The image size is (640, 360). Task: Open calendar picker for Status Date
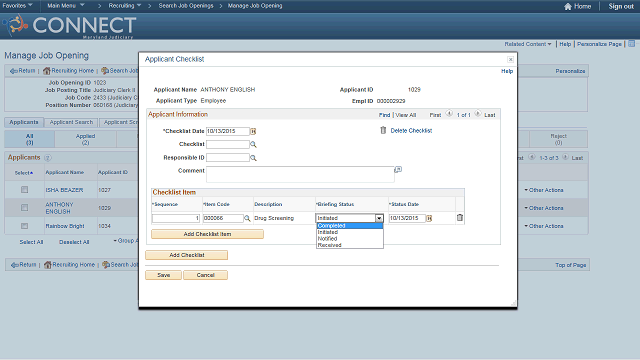429,218
